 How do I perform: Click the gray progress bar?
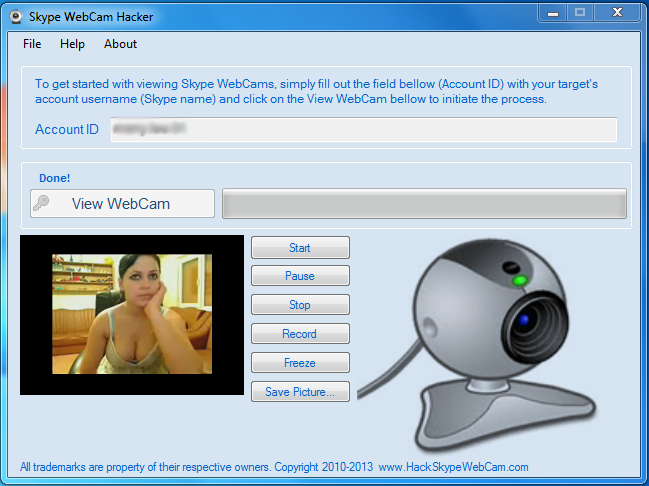pyautogui.click(x=424, y=204)
